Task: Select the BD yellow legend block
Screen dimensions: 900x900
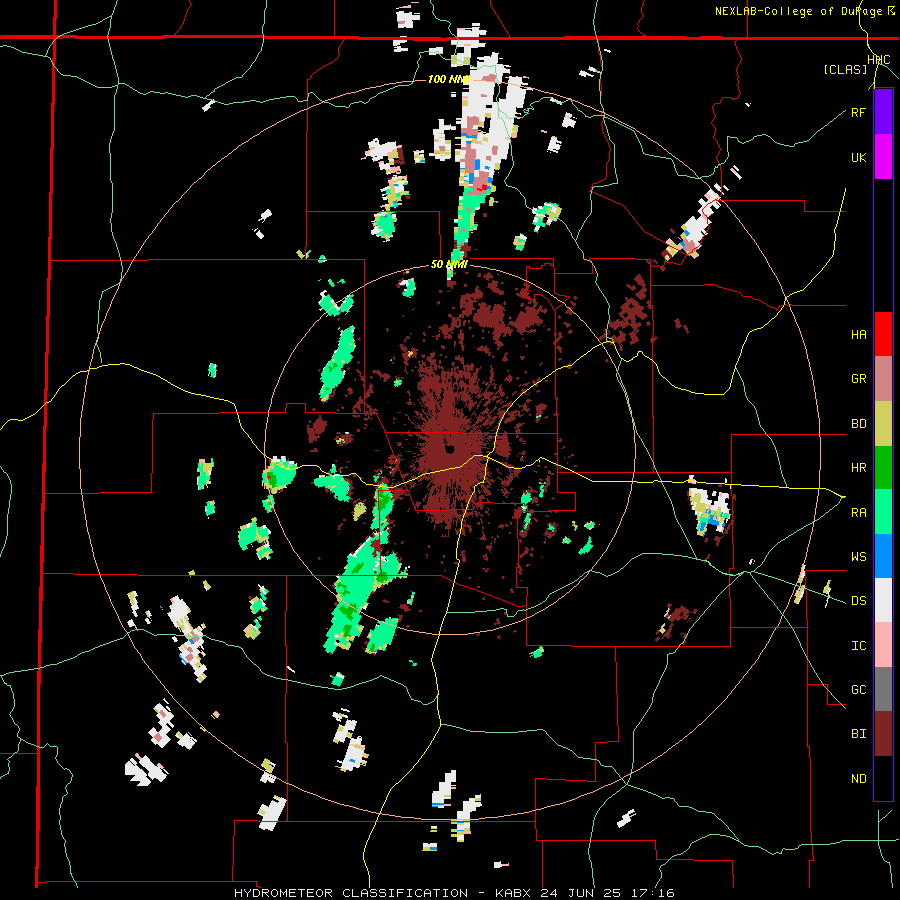Action: point(883,424)
